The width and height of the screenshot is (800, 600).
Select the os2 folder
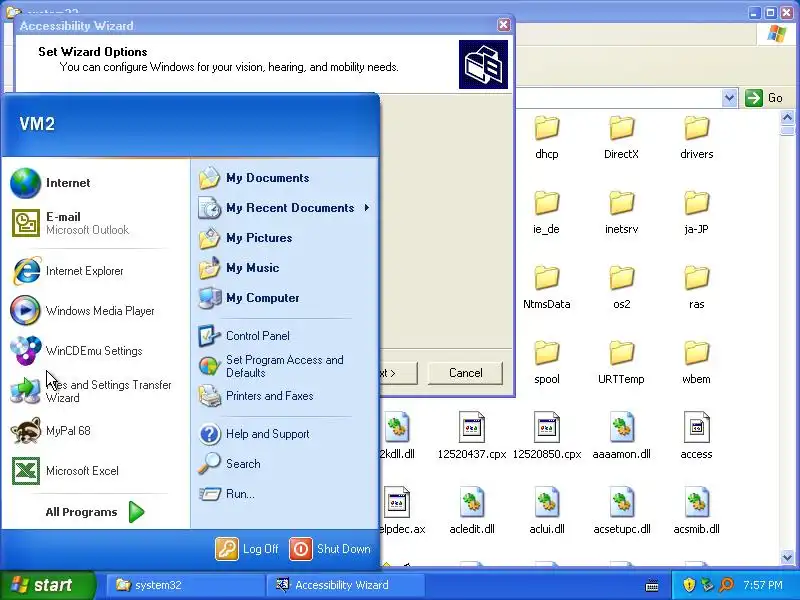point(621,288)
